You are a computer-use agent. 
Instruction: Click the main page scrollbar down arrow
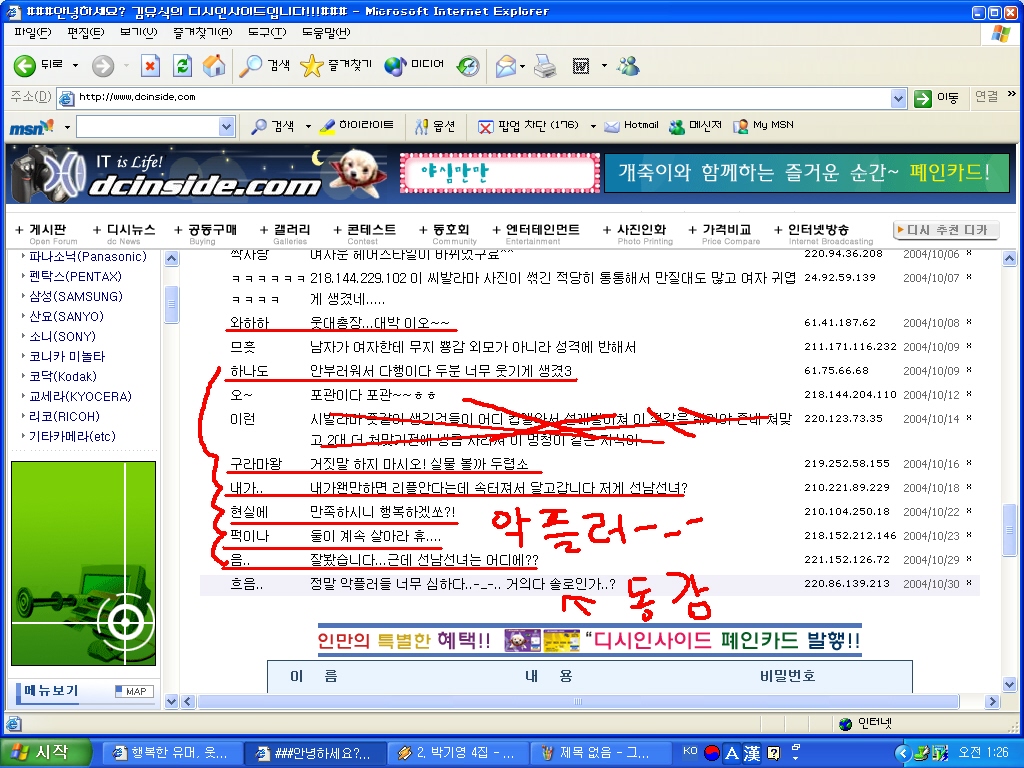(x=1010, y=684)
